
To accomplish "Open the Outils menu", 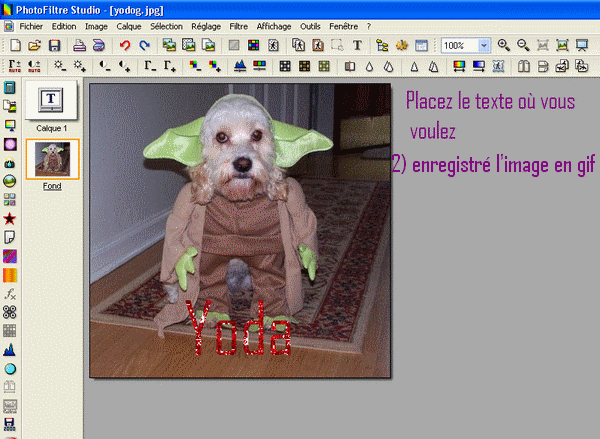I will coord(310,26).
